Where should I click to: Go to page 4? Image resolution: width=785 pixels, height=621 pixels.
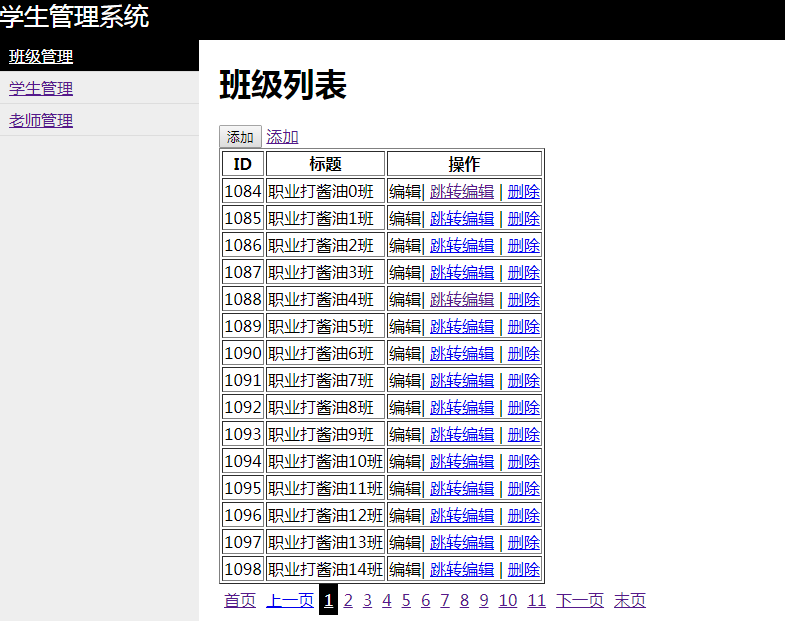pyautogui.click(x=386, y=600)
